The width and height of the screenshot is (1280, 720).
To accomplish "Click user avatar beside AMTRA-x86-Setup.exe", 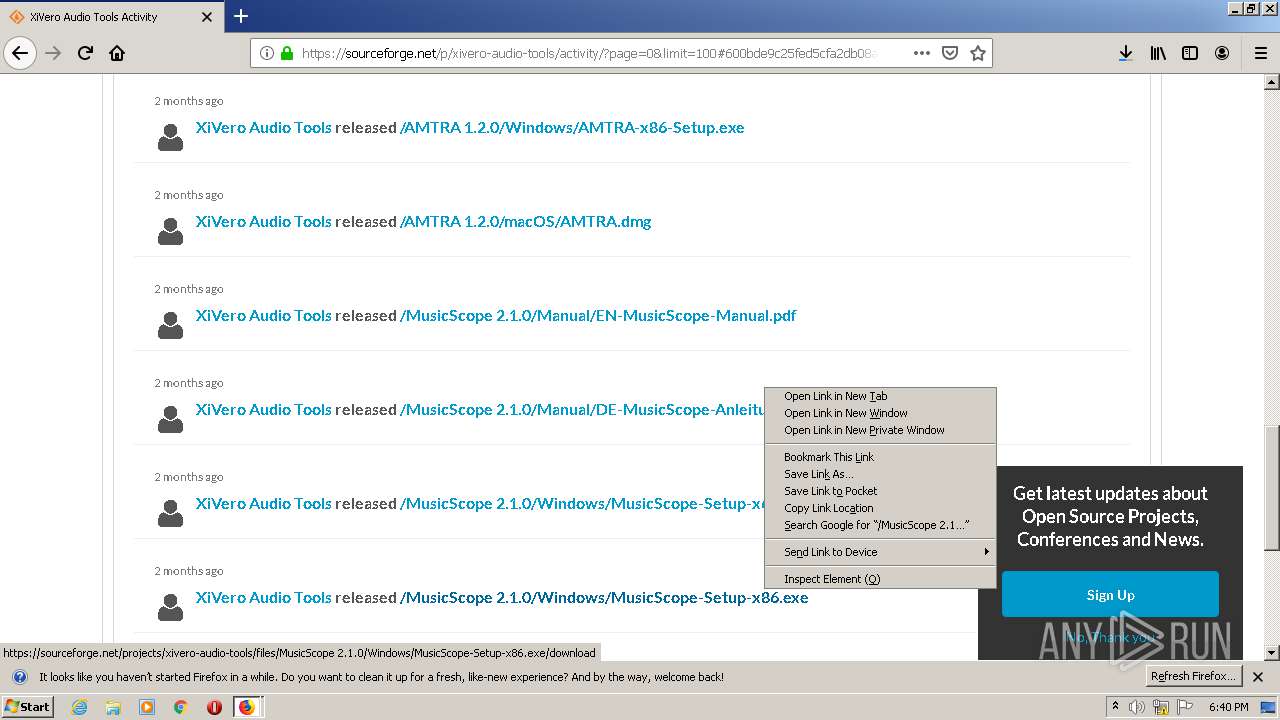I will (171, 137).
